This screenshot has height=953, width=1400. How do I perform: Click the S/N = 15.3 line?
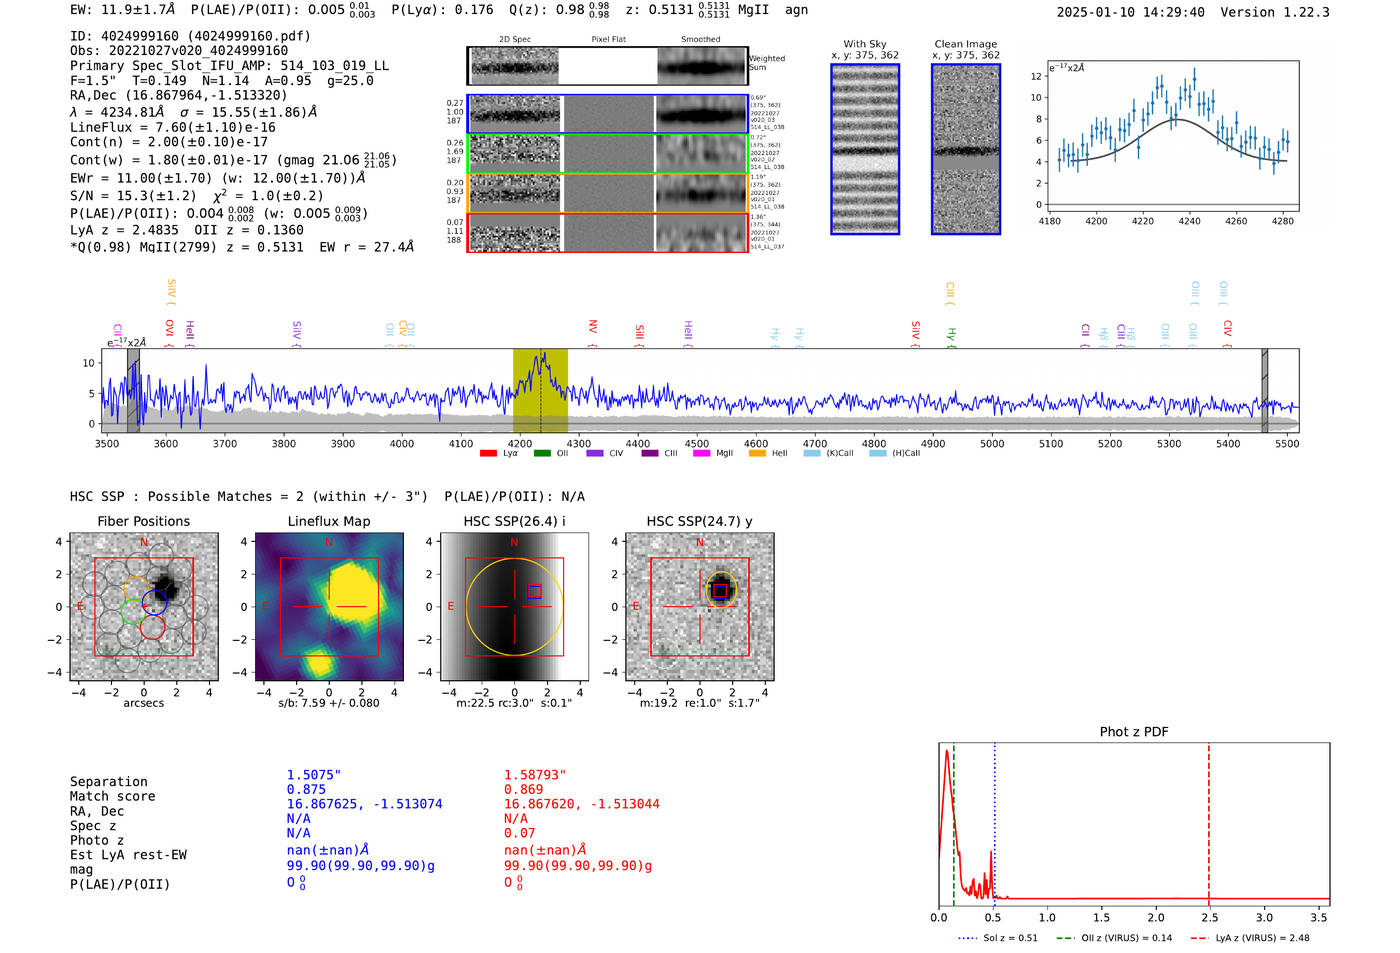coord(197,196)
